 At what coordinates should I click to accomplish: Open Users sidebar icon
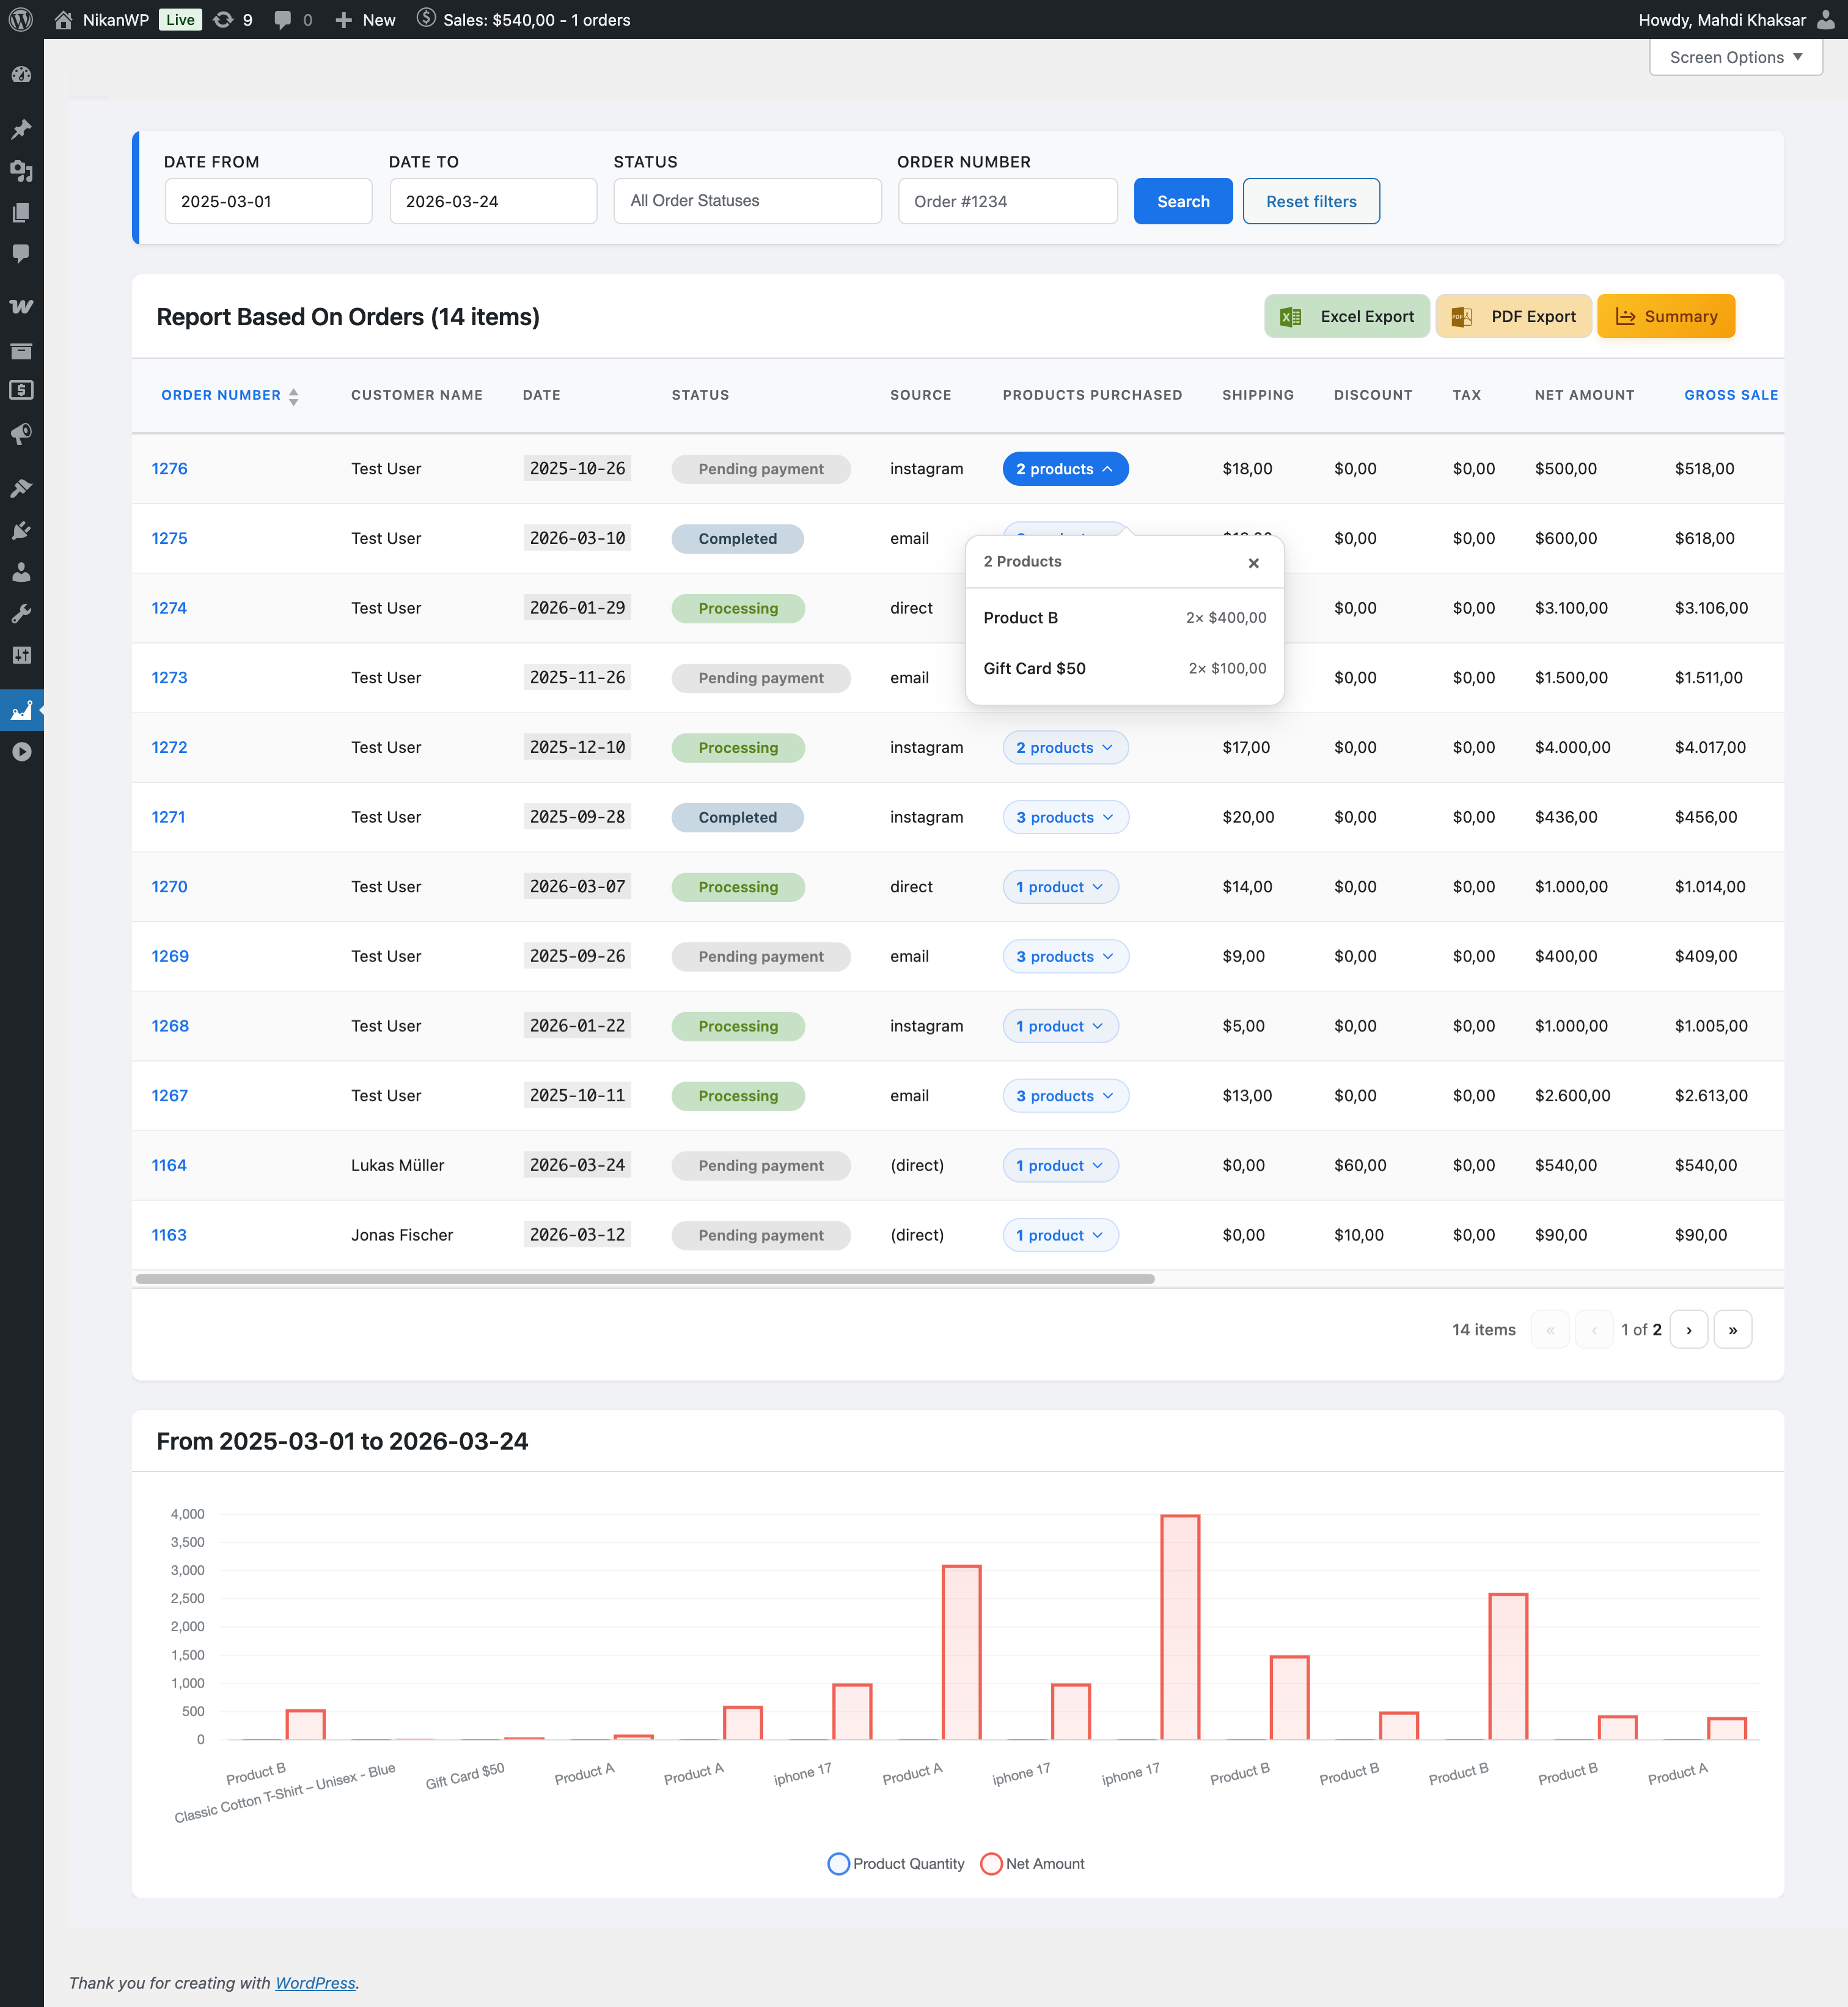click(21, 572)
